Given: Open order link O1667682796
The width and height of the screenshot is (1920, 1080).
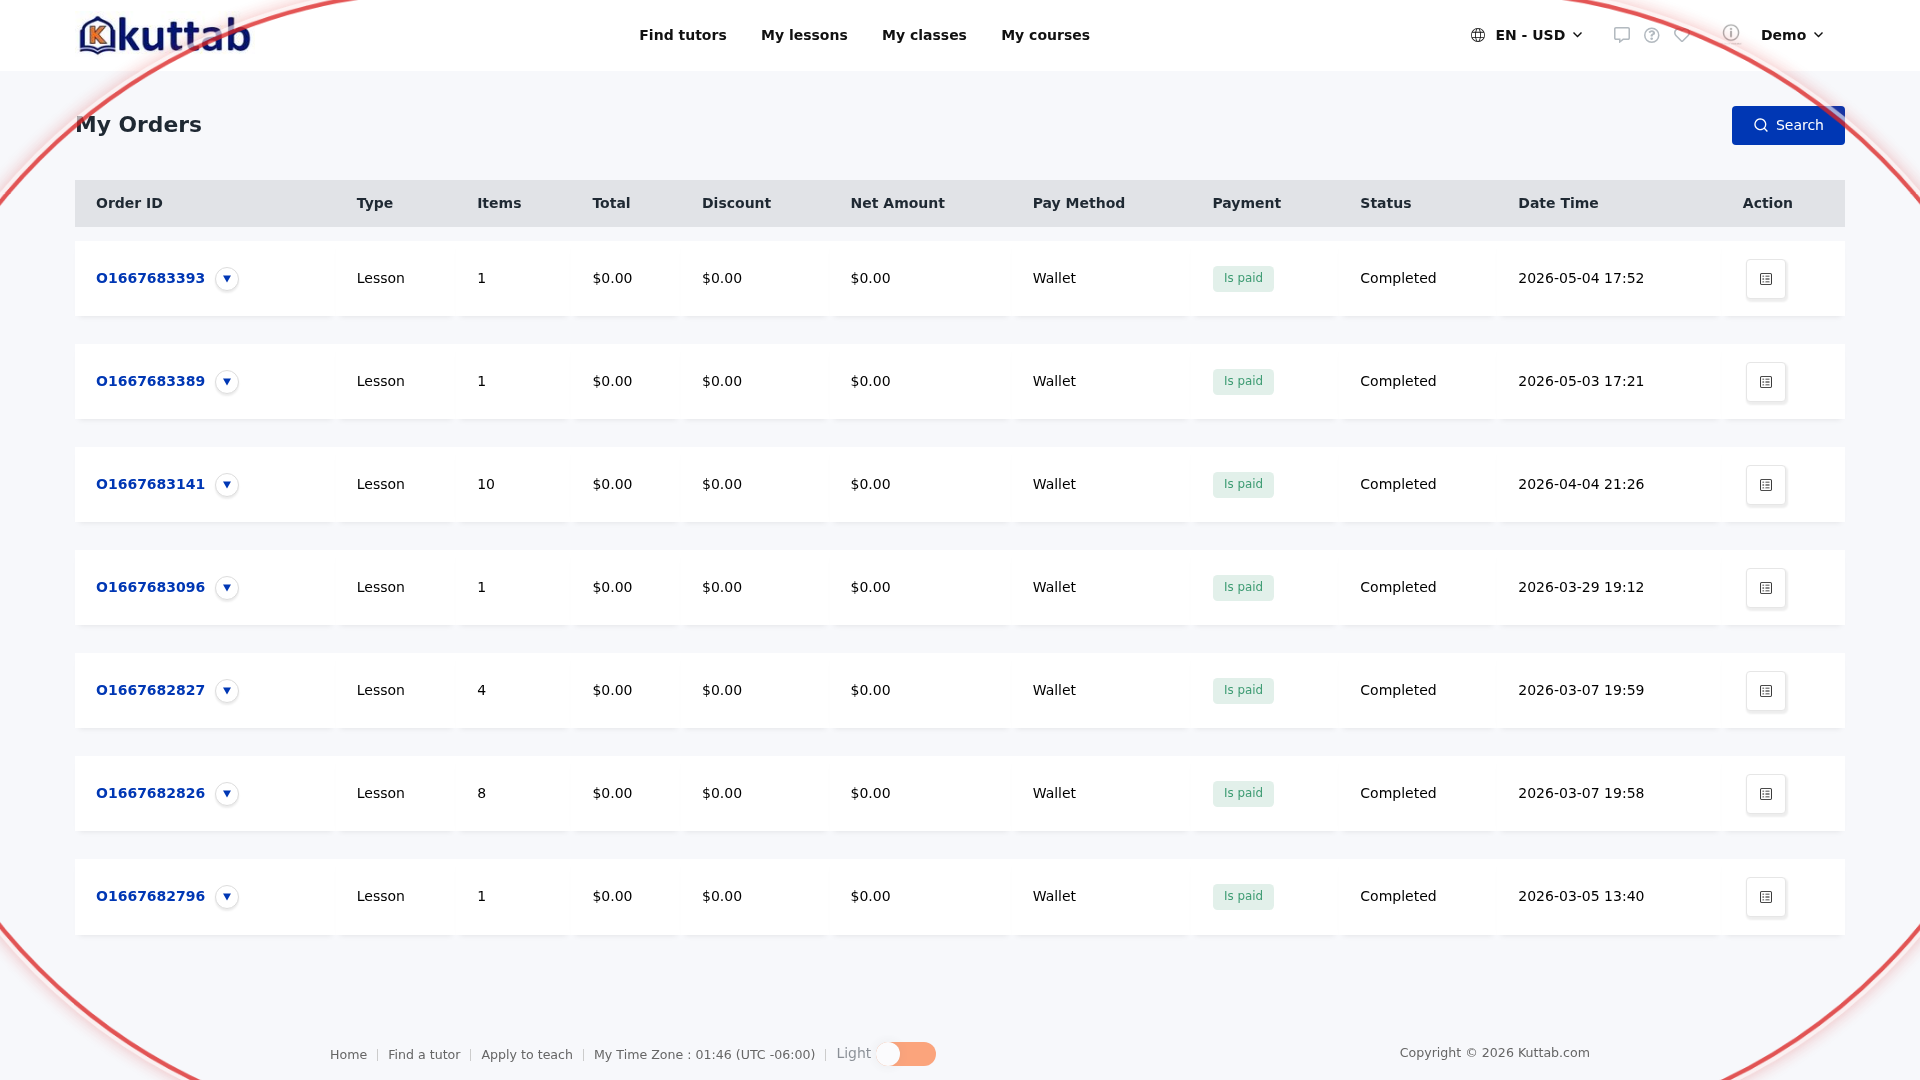Looking at the screenshot, I should 150,896.
